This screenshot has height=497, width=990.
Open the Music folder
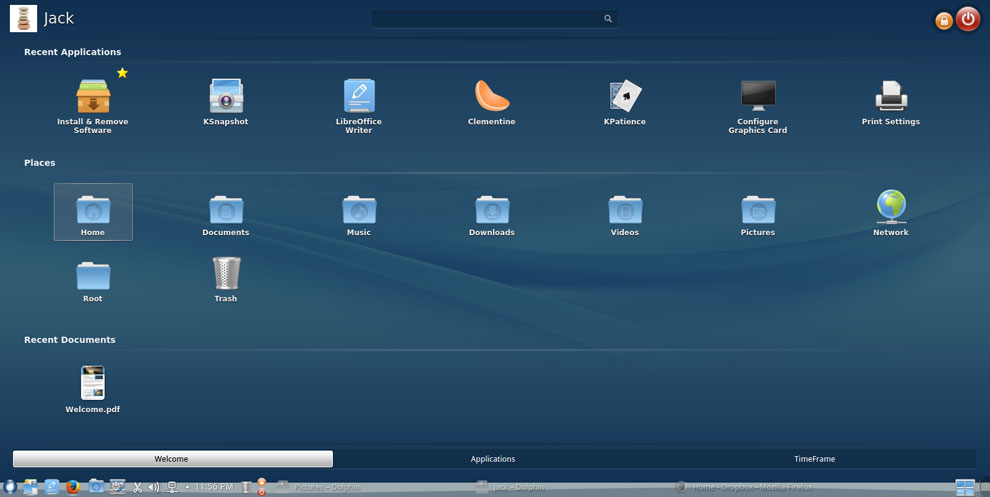359,215
